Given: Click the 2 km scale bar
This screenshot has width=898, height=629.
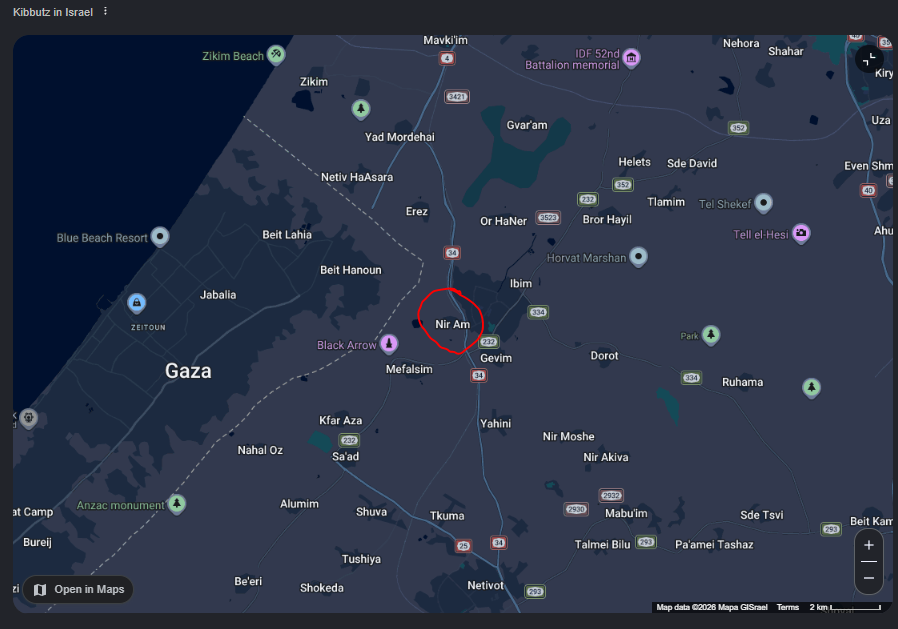Looking at the screenshot, I should (x=845, y=607).
